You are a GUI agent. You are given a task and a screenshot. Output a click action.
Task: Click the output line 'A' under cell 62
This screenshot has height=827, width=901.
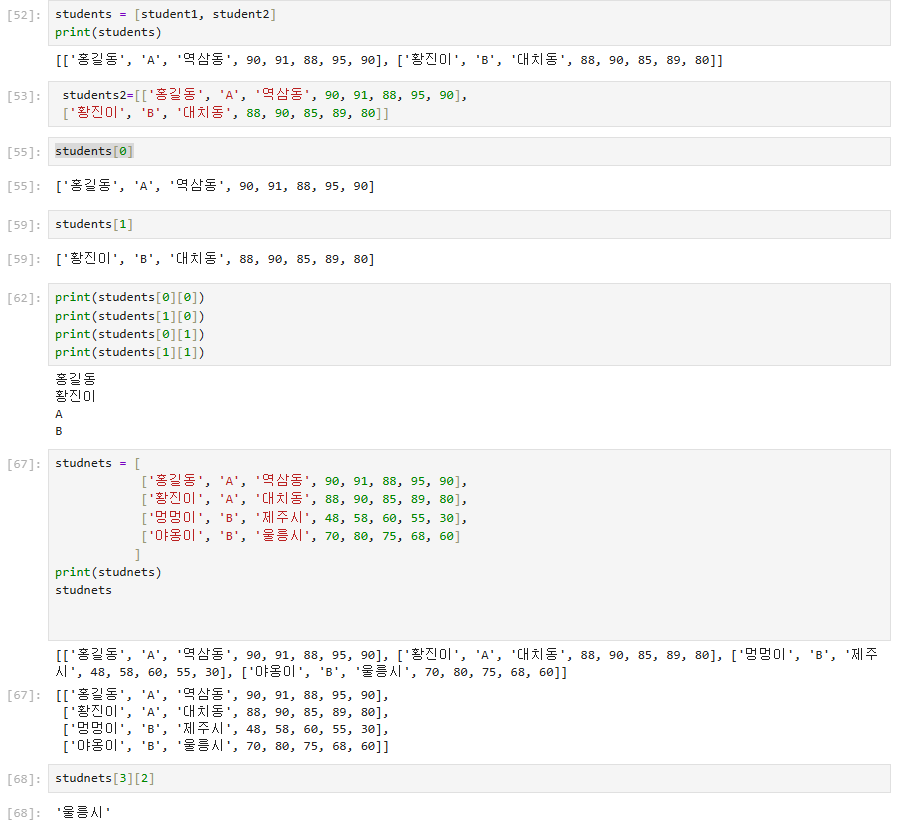pos(59,414)
